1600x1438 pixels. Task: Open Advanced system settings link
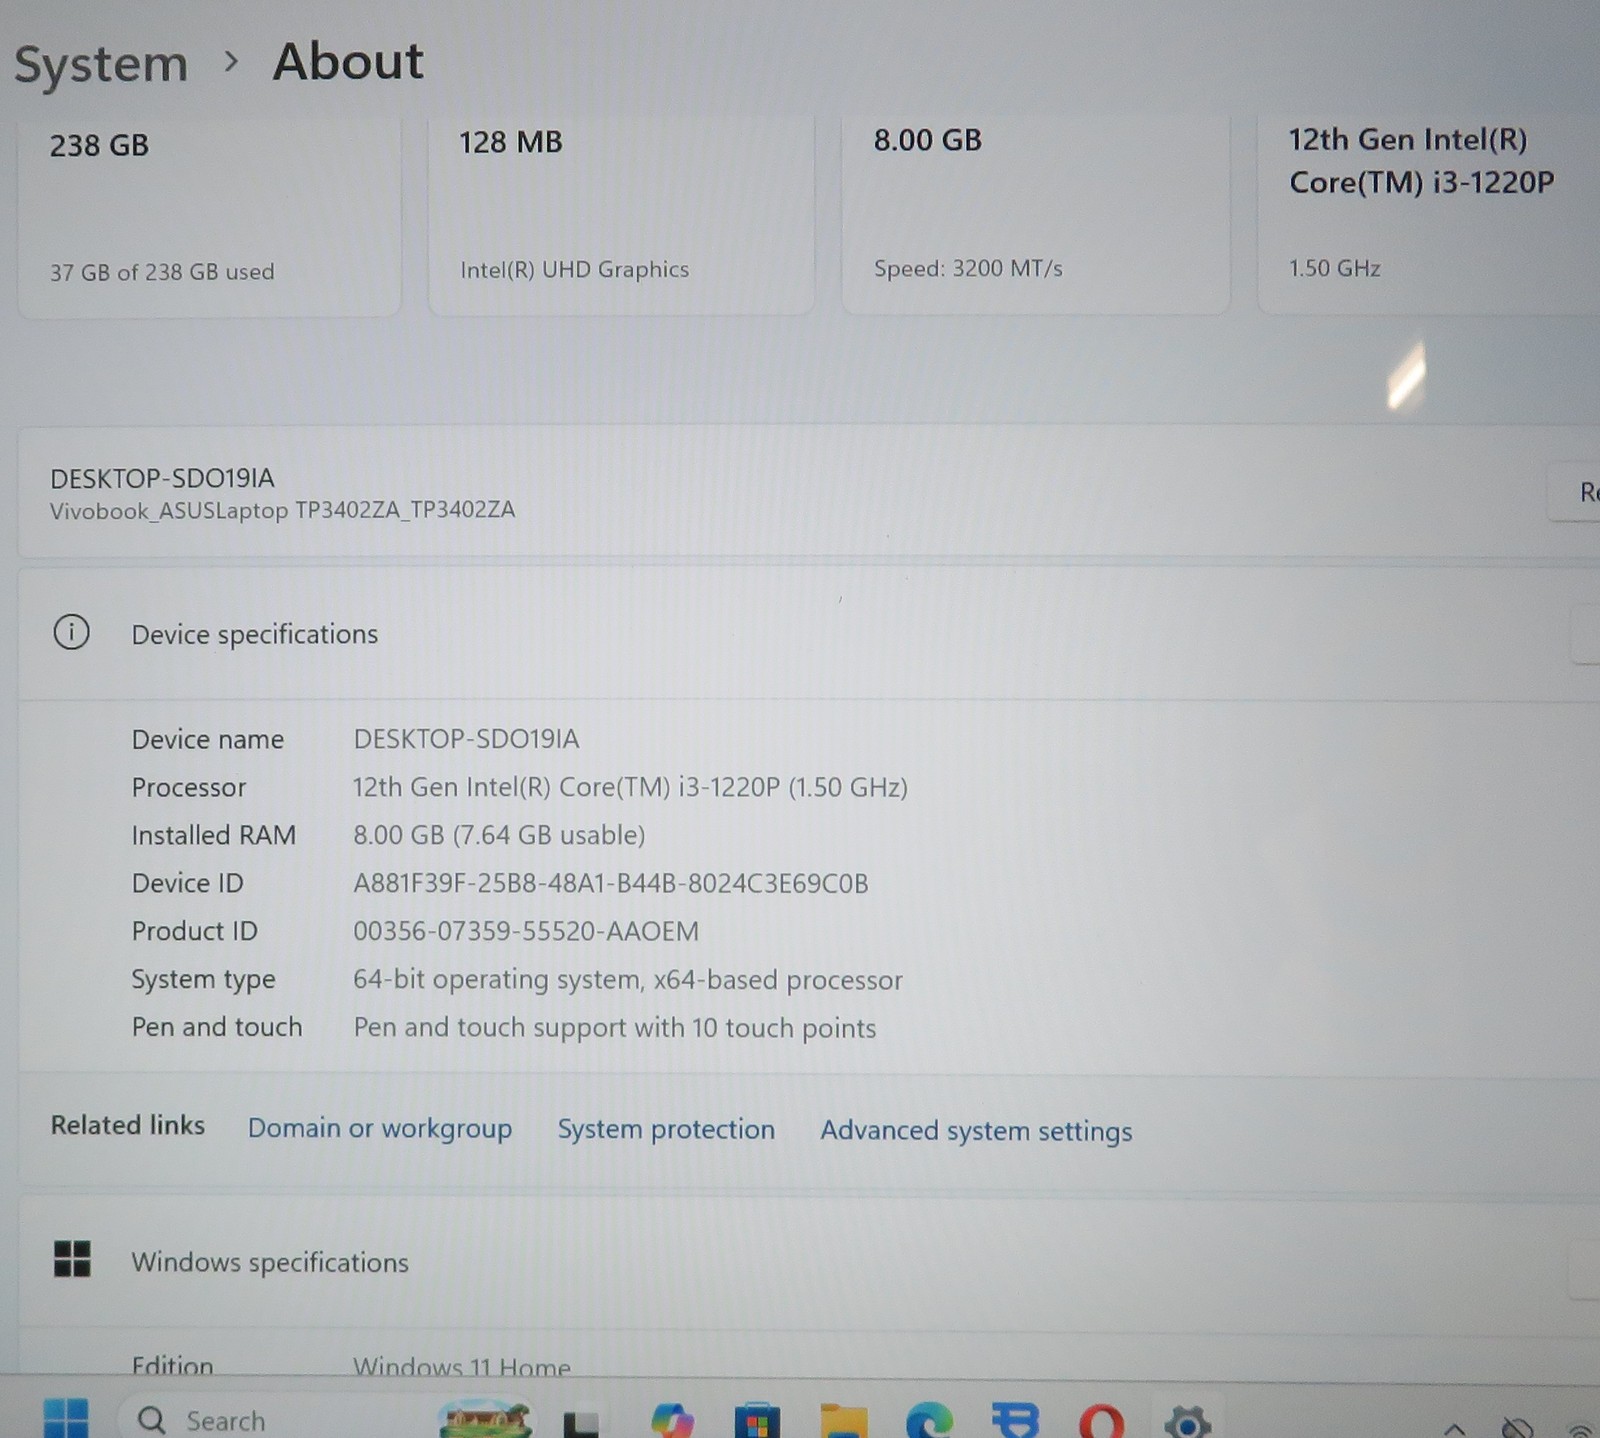click(x=976, y=1131)
